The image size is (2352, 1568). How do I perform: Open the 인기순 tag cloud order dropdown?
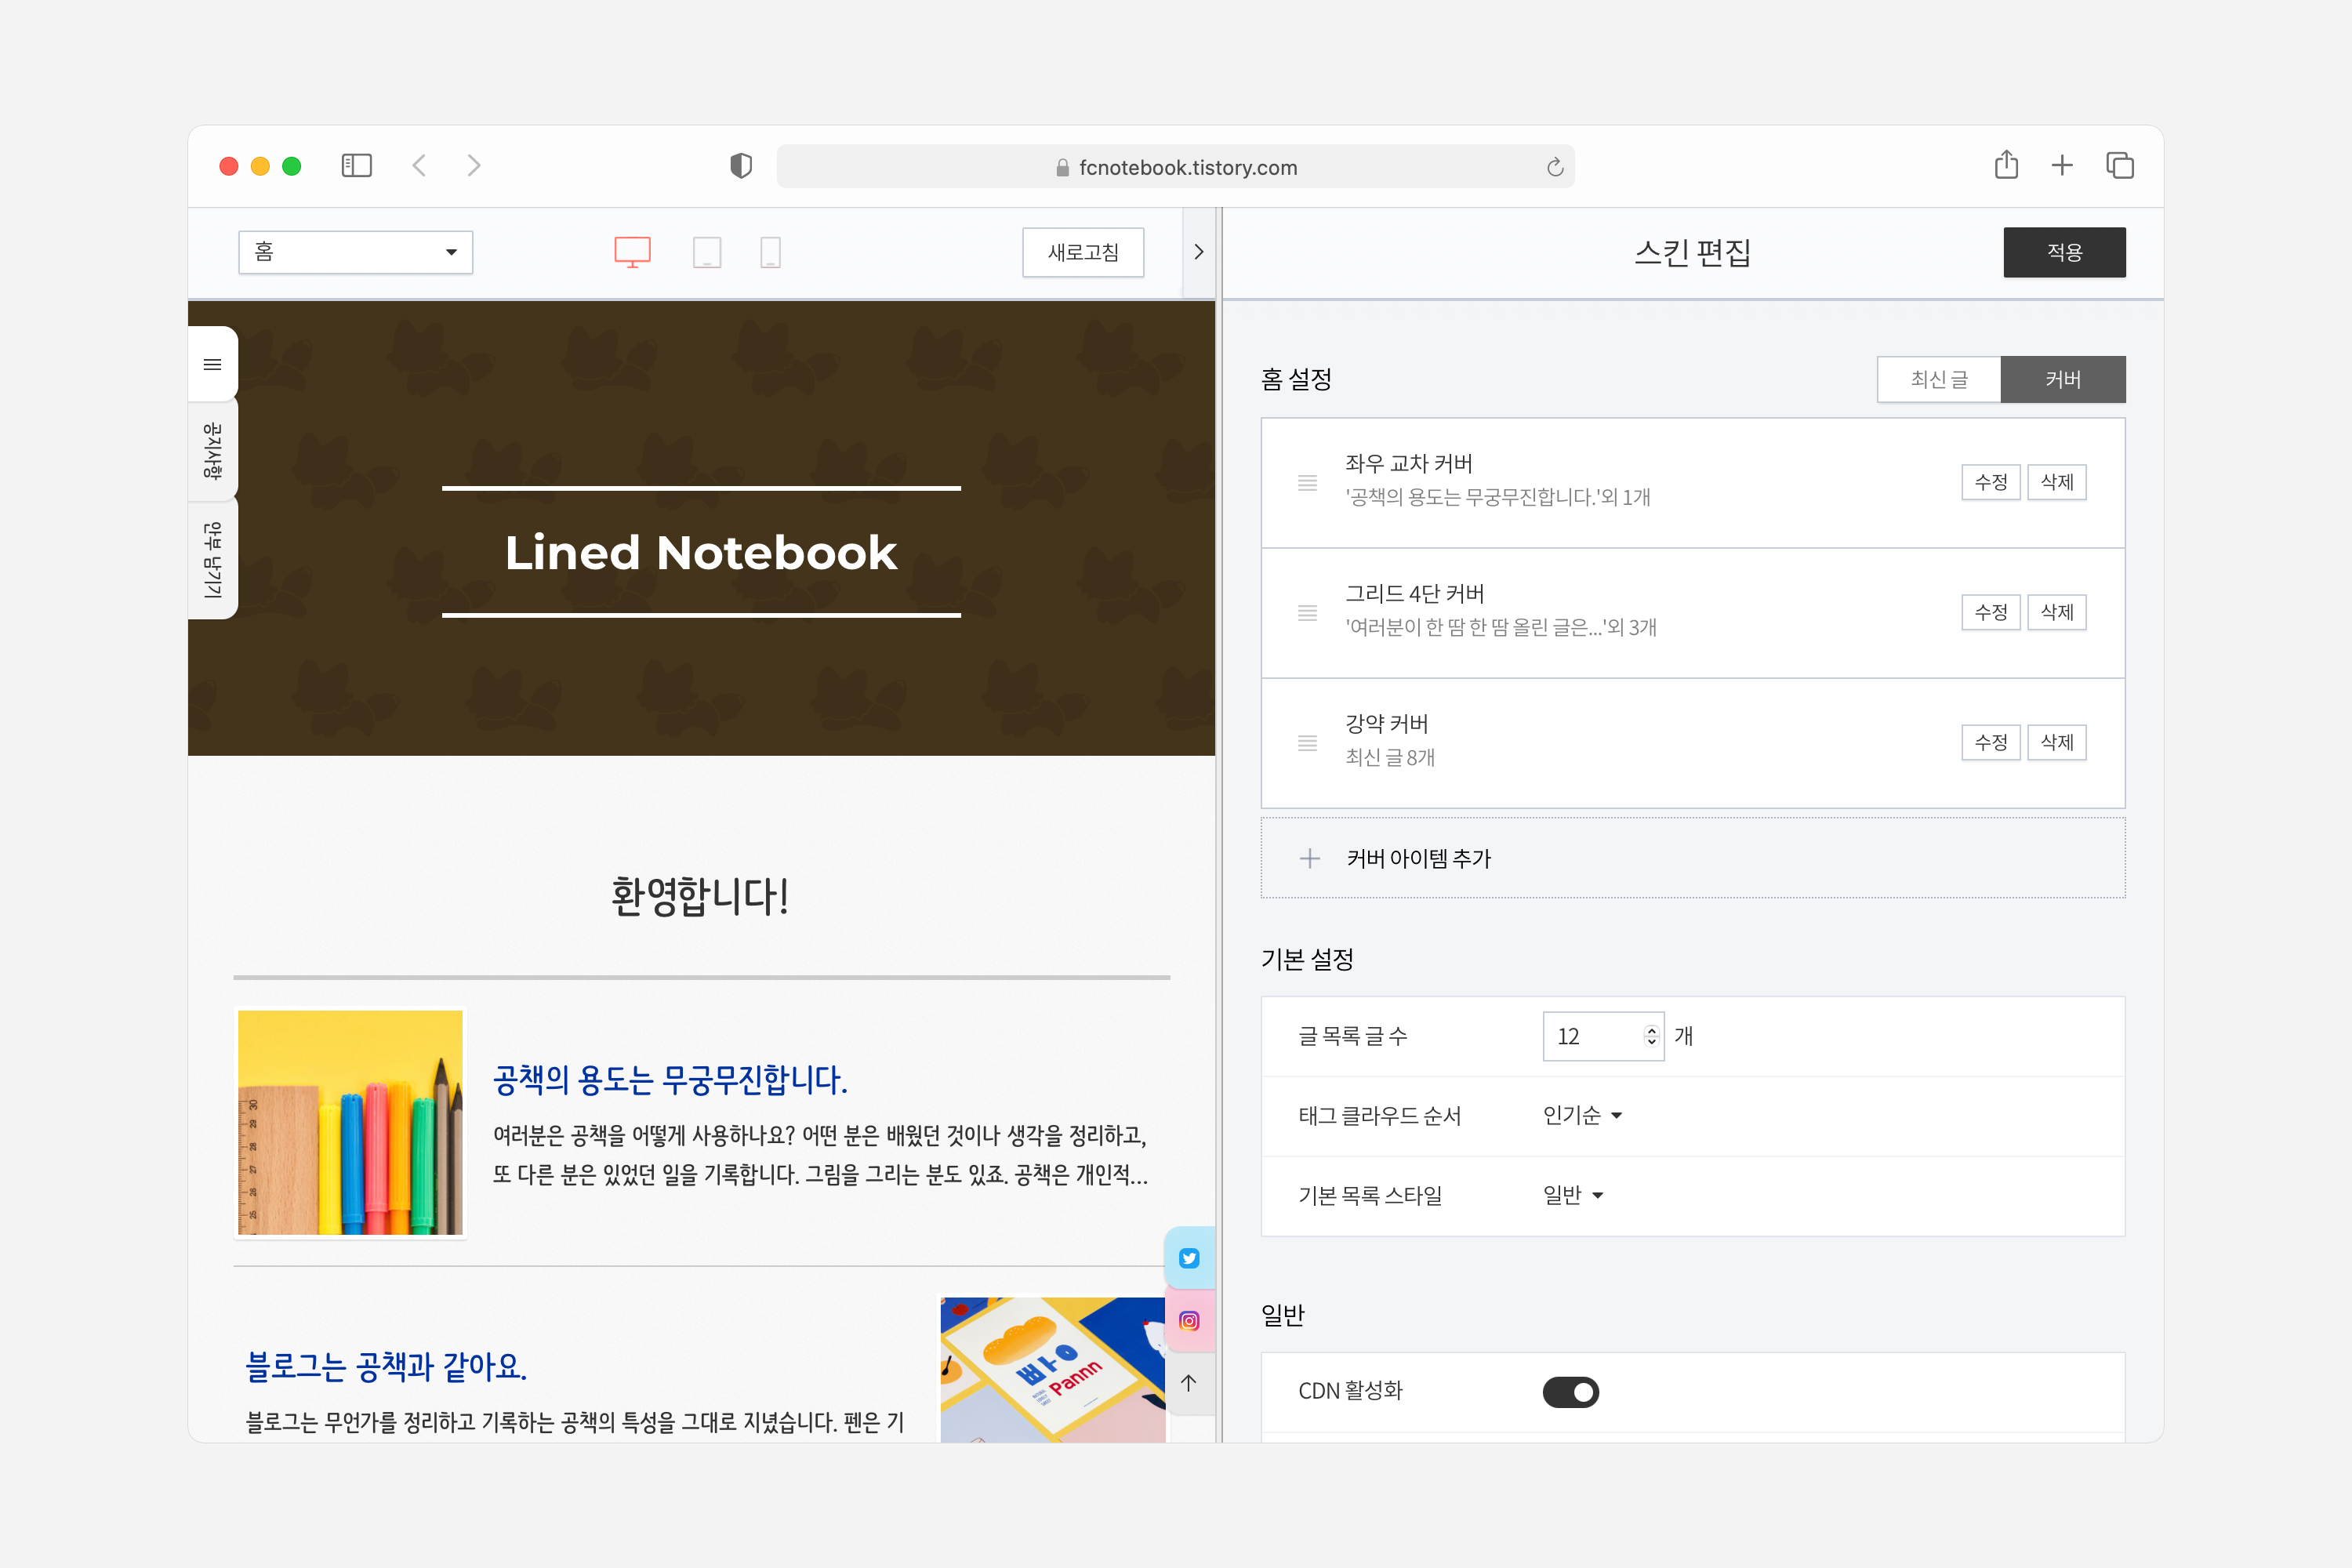(x=1583, y=1115)
